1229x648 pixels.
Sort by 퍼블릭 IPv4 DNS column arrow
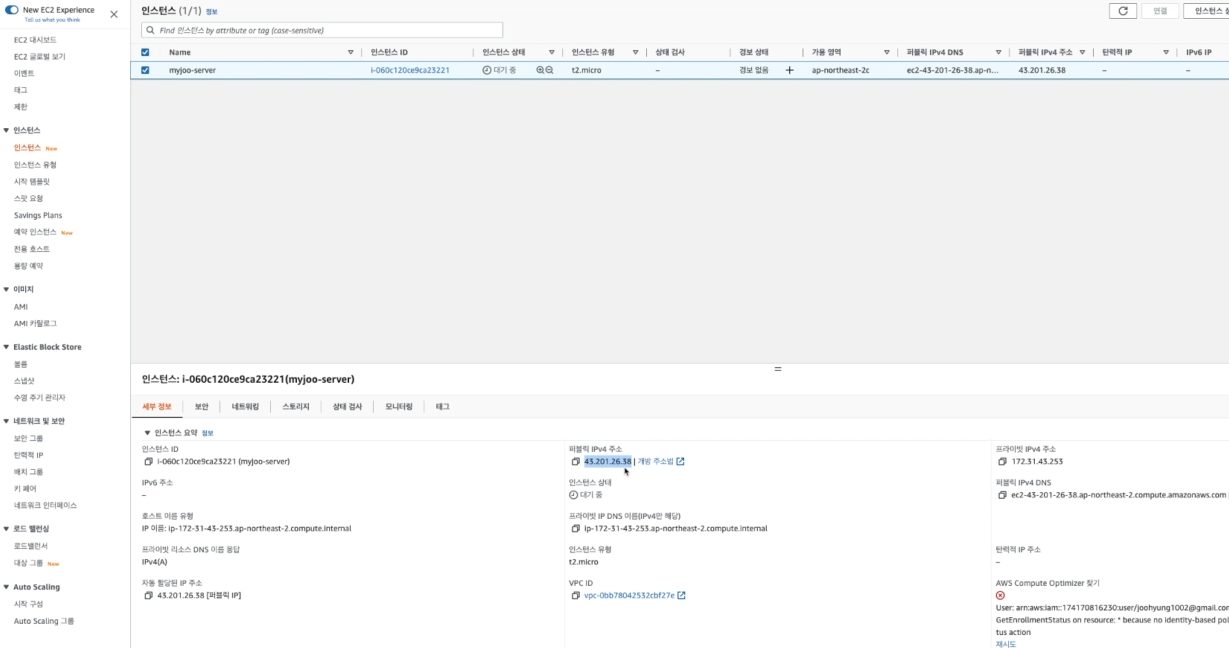(x=998, y=52)
